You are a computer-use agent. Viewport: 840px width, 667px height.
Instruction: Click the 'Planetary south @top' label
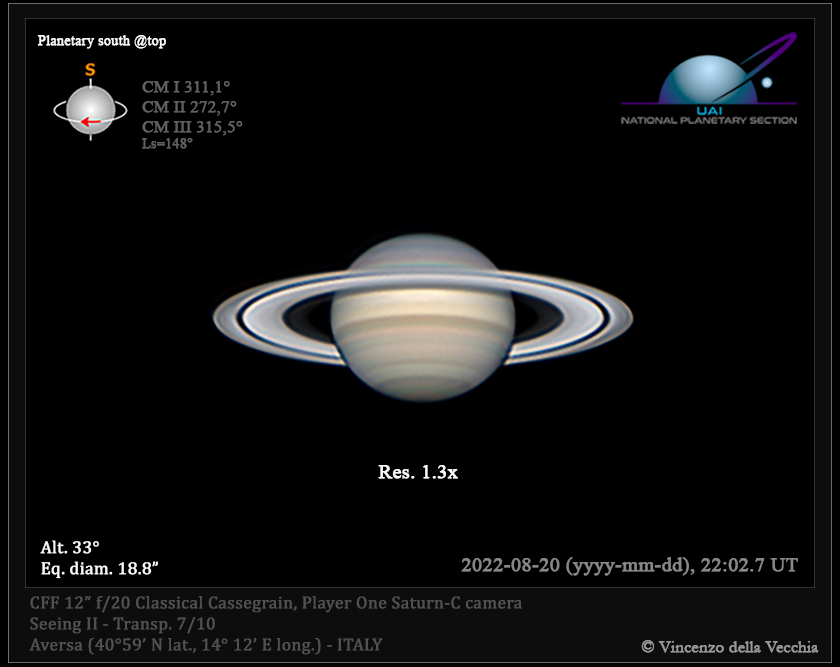tap(102, 41)
